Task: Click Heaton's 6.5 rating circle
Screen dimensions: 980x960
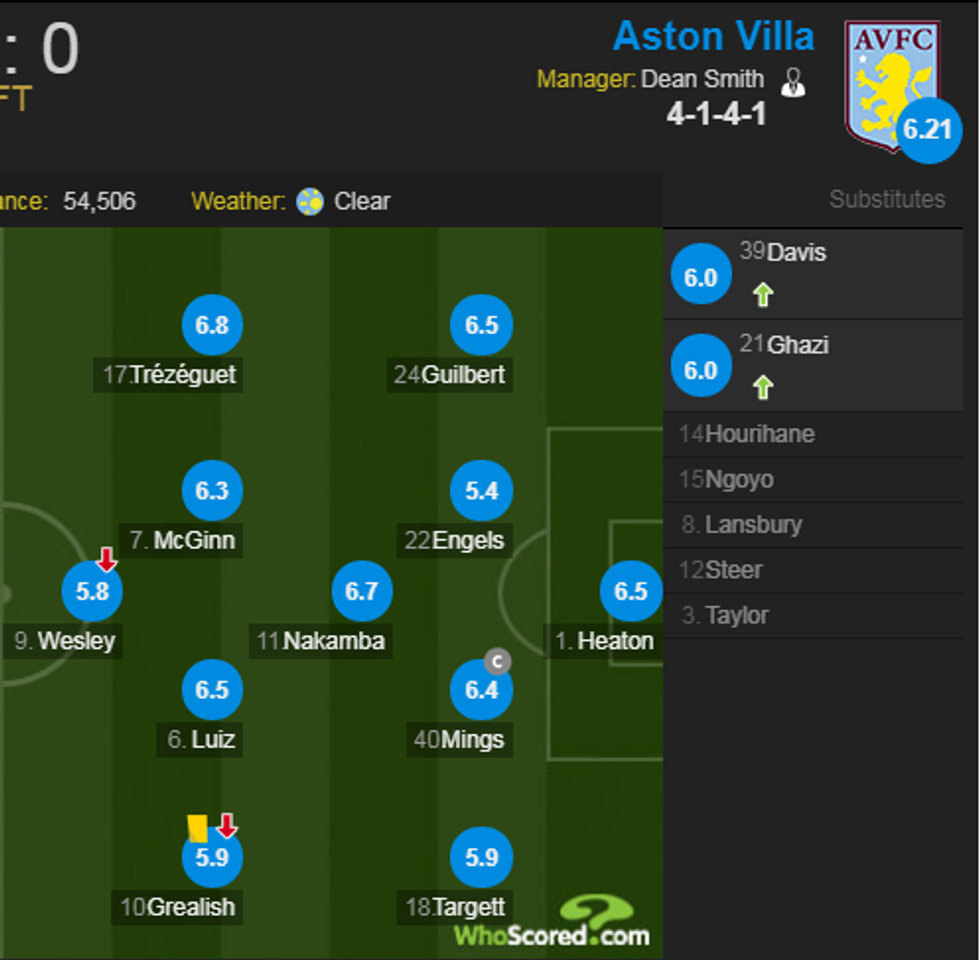Action: [x=630, y=591]
